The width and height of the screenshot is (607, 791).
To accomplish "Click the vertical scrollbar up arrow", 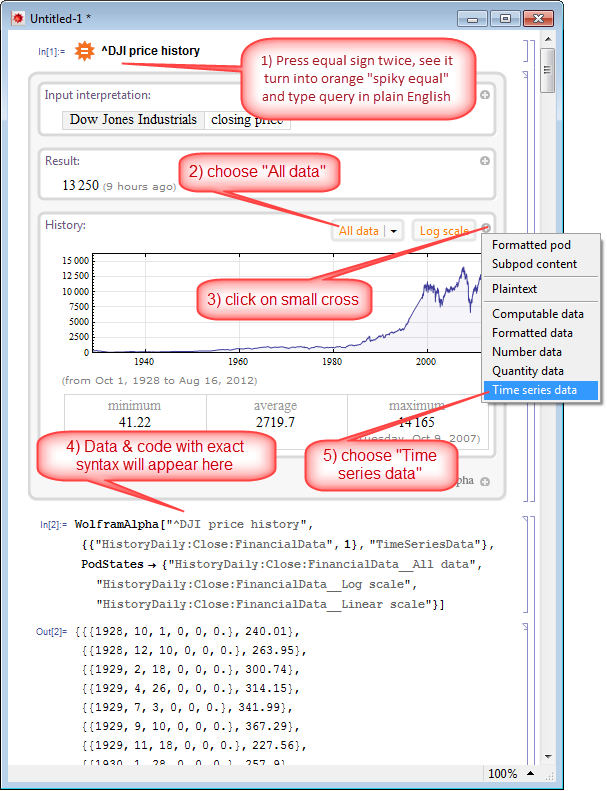I will pos(548,39).
